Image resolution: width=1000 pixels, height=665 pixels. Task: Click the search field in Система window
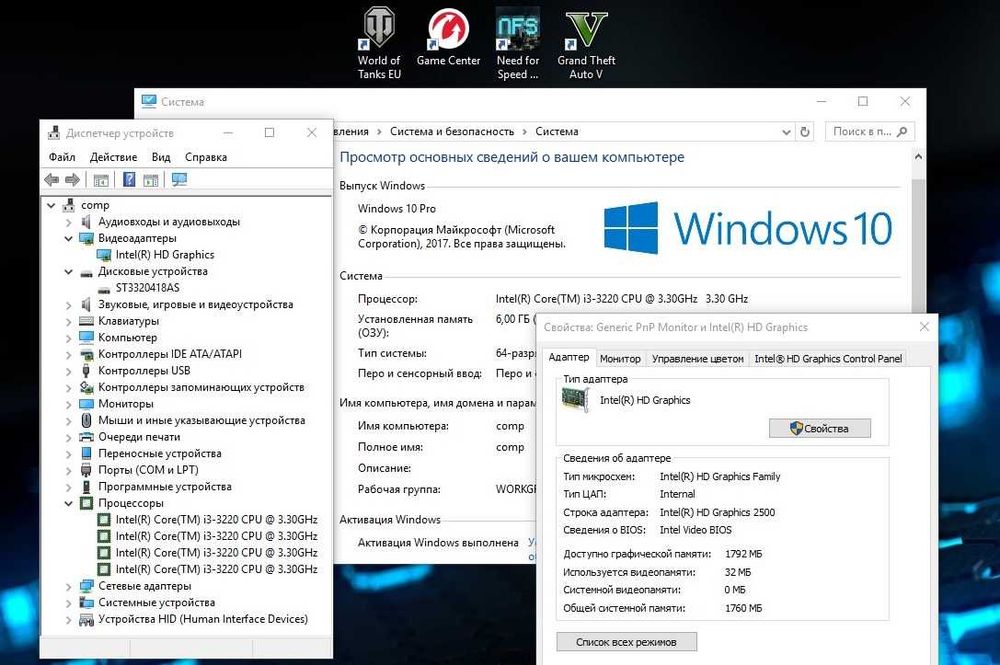point(870,132)
